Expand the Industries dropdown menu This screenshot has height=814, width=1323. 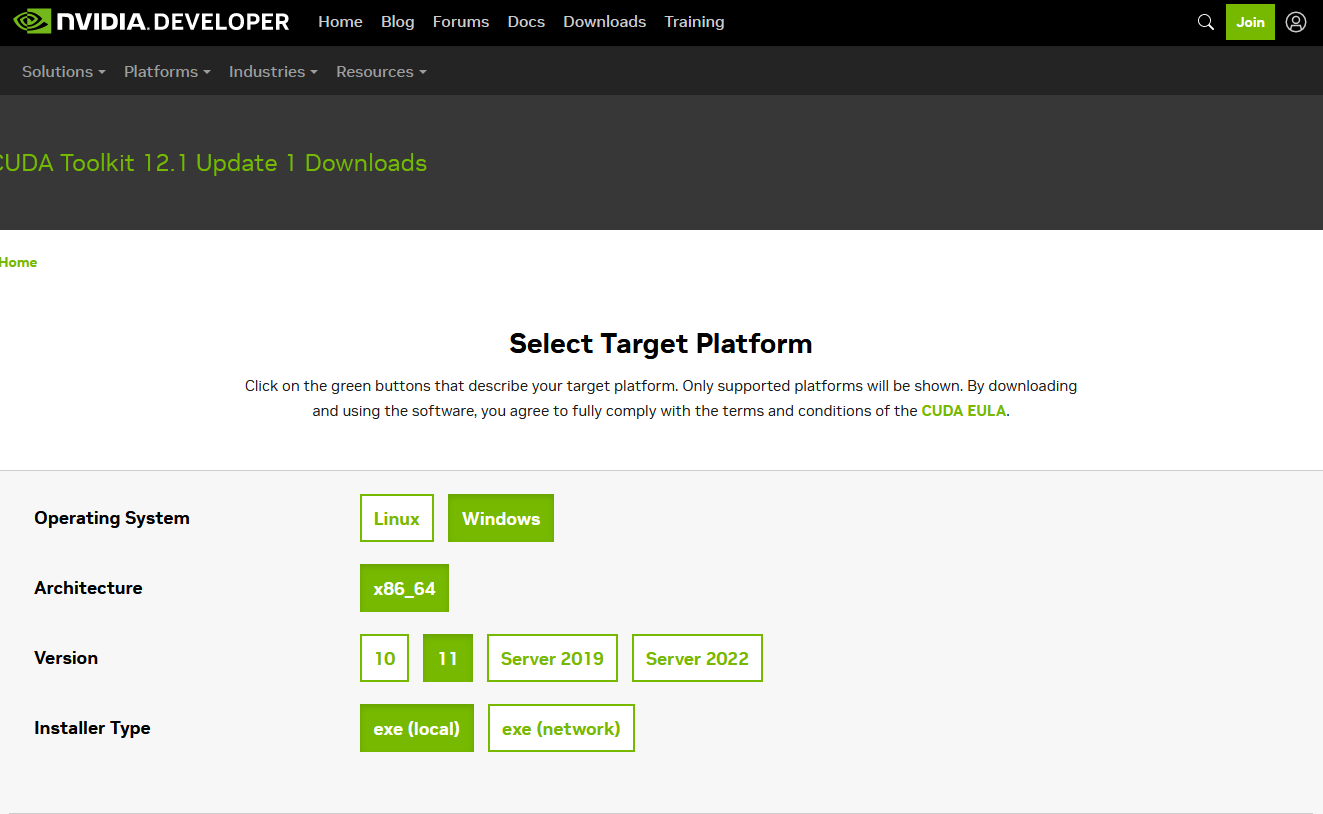point(273,72)
